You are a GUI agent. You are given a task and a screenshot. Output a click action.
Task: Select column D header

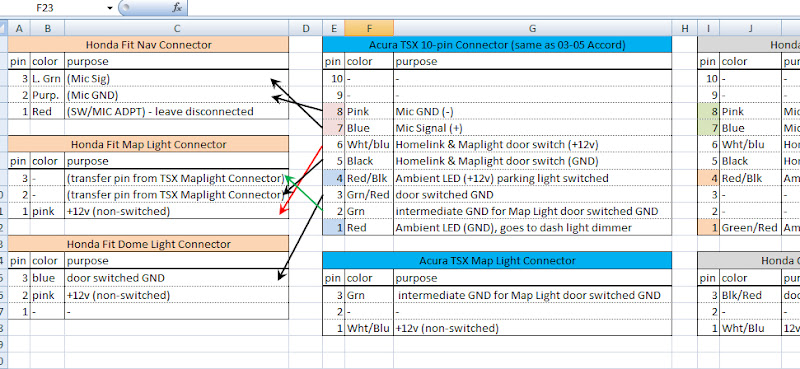click(x=306, y=29)
